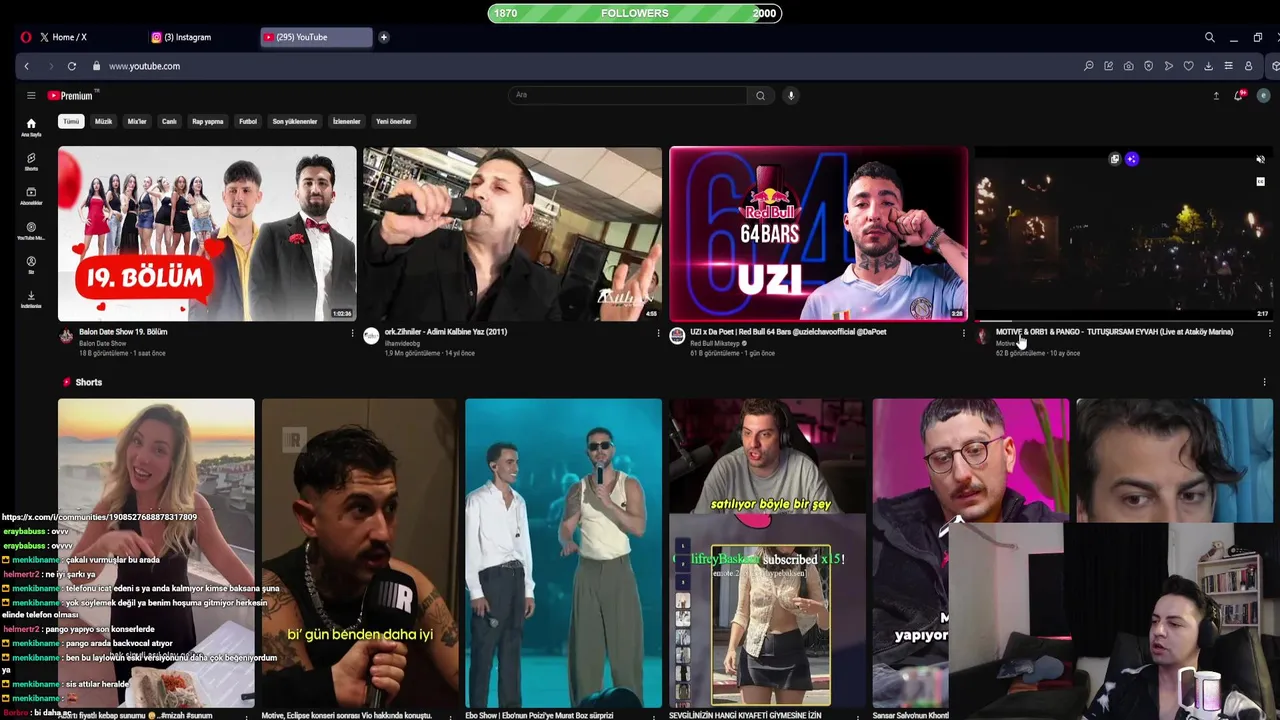Filter feed by Canlı chip
This screenshot has height=720, width=1280.
(169, 122)
